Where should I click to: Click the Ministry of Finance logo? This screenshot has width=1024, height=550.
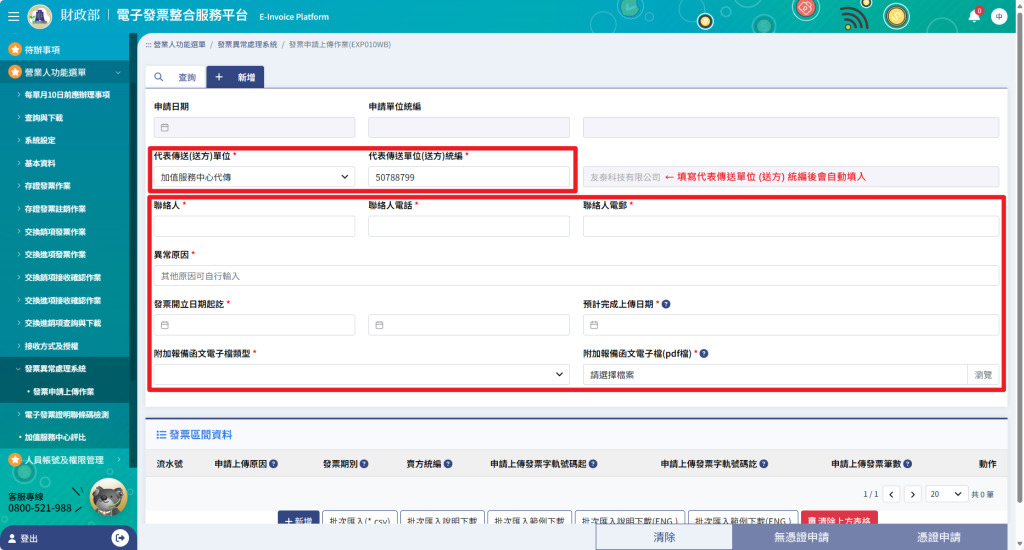[x=41, y=16]
